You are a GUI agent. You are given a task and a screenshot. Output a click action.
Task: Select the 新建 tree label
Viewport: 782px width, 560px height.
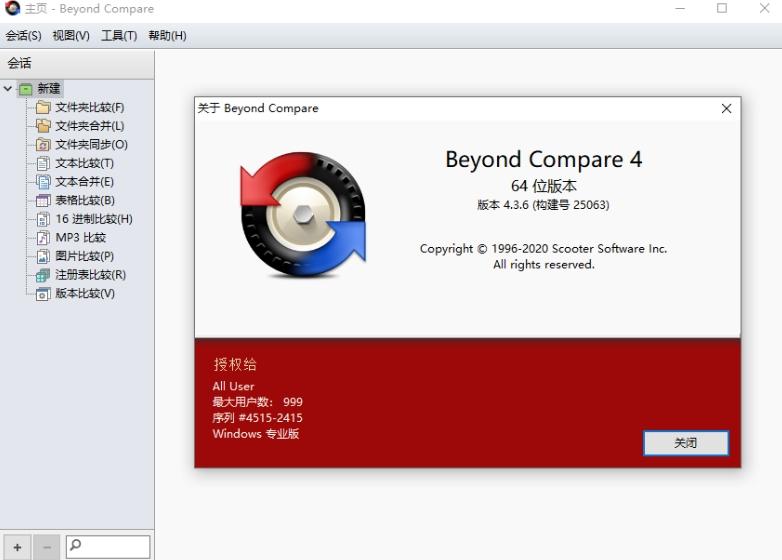pyautogui.click(x=49, y=89)
